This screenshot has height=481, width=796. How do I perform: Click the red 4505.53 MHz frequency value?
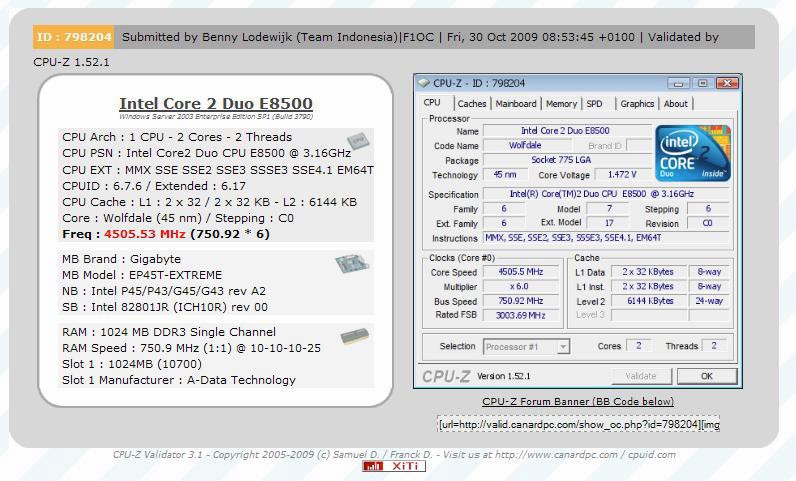(x=145, y=234)
